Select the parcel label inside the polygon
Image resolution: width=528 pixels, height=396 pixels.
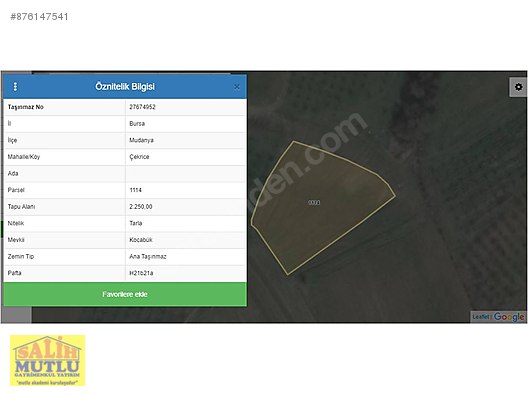(314, 202)
